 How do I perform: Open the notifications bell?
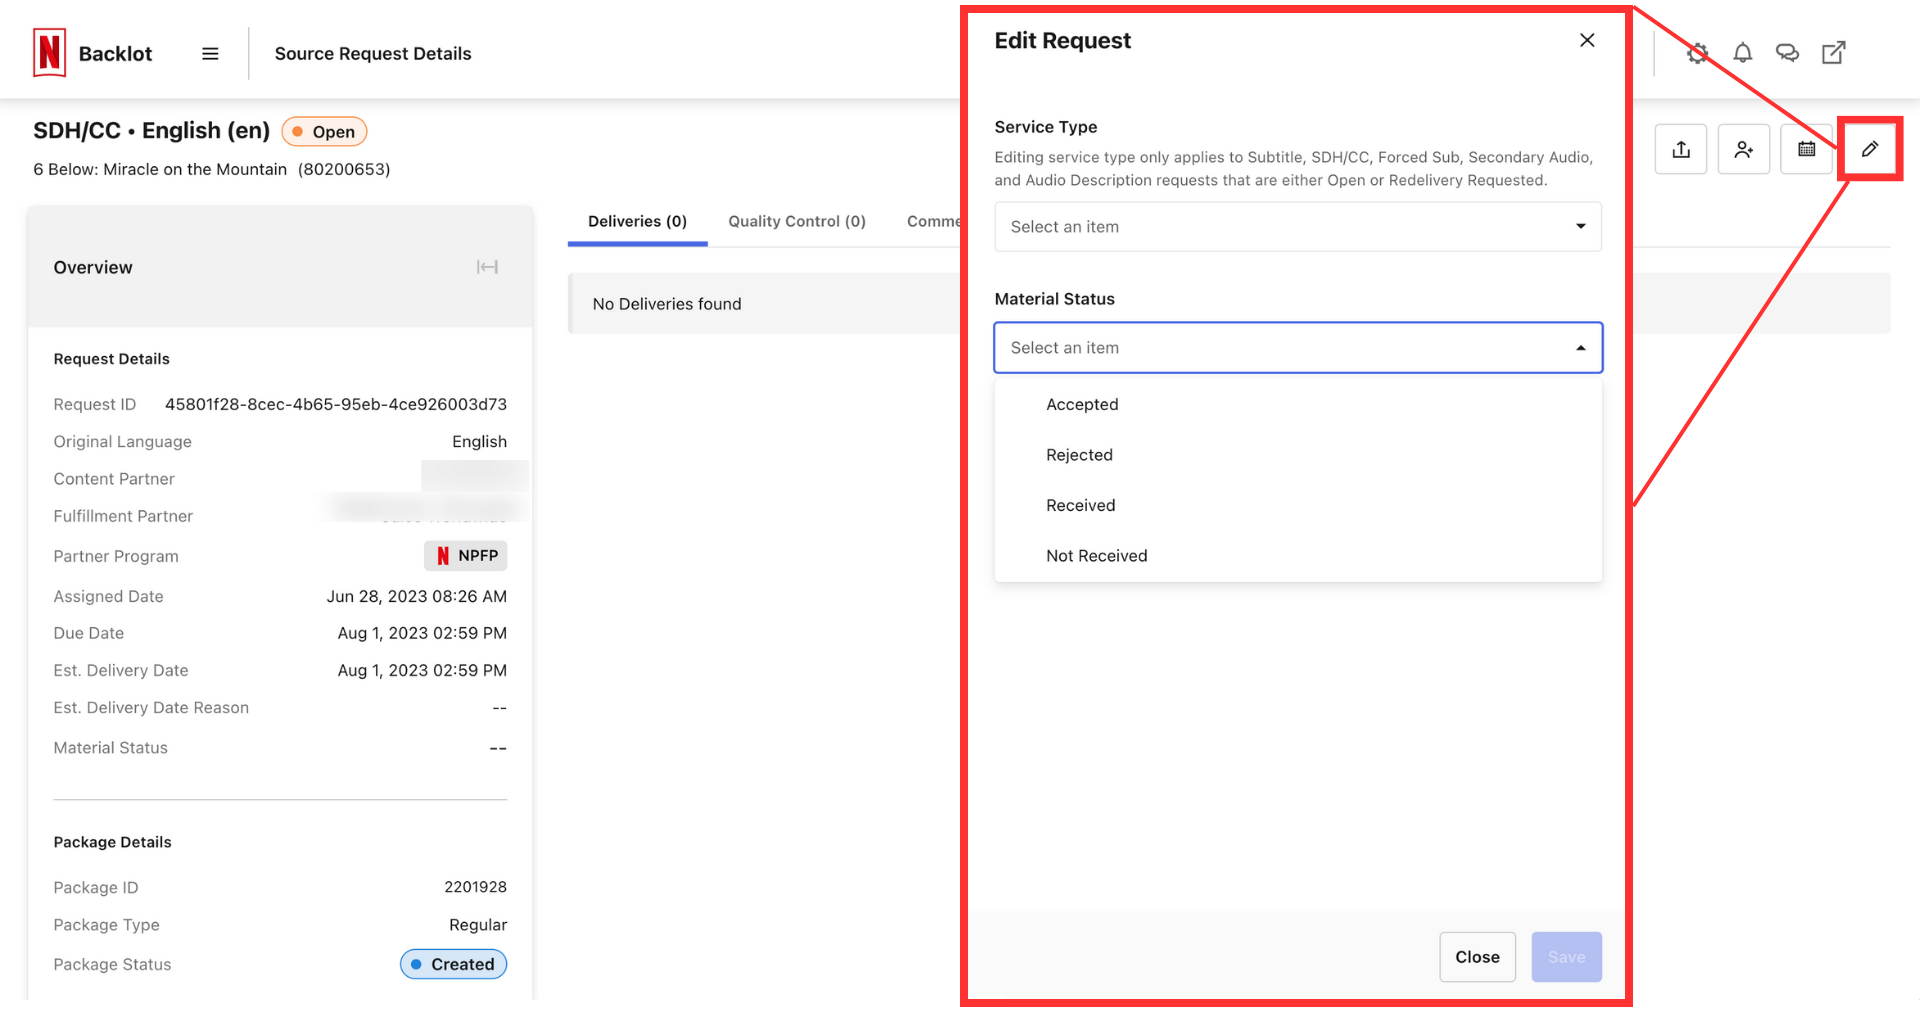pyautogui.click(x=1742, y=53)
